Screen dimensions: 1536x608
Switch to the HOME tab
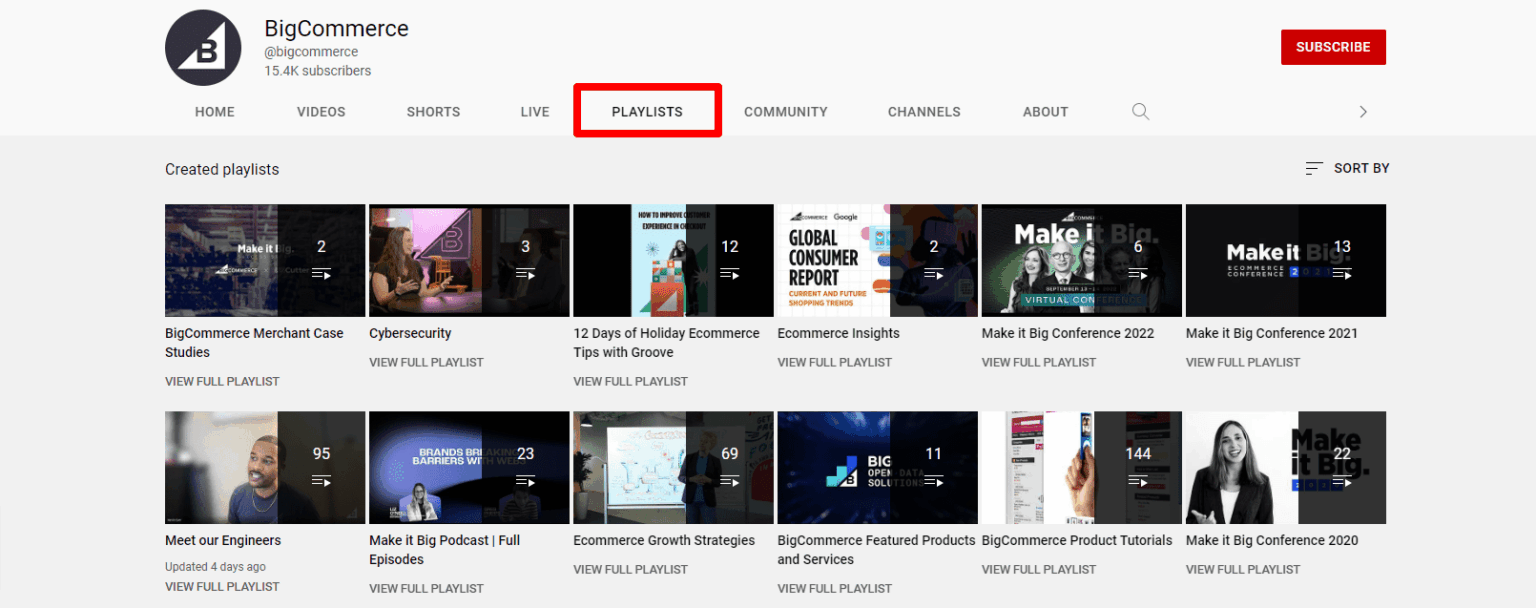(214, 112)
